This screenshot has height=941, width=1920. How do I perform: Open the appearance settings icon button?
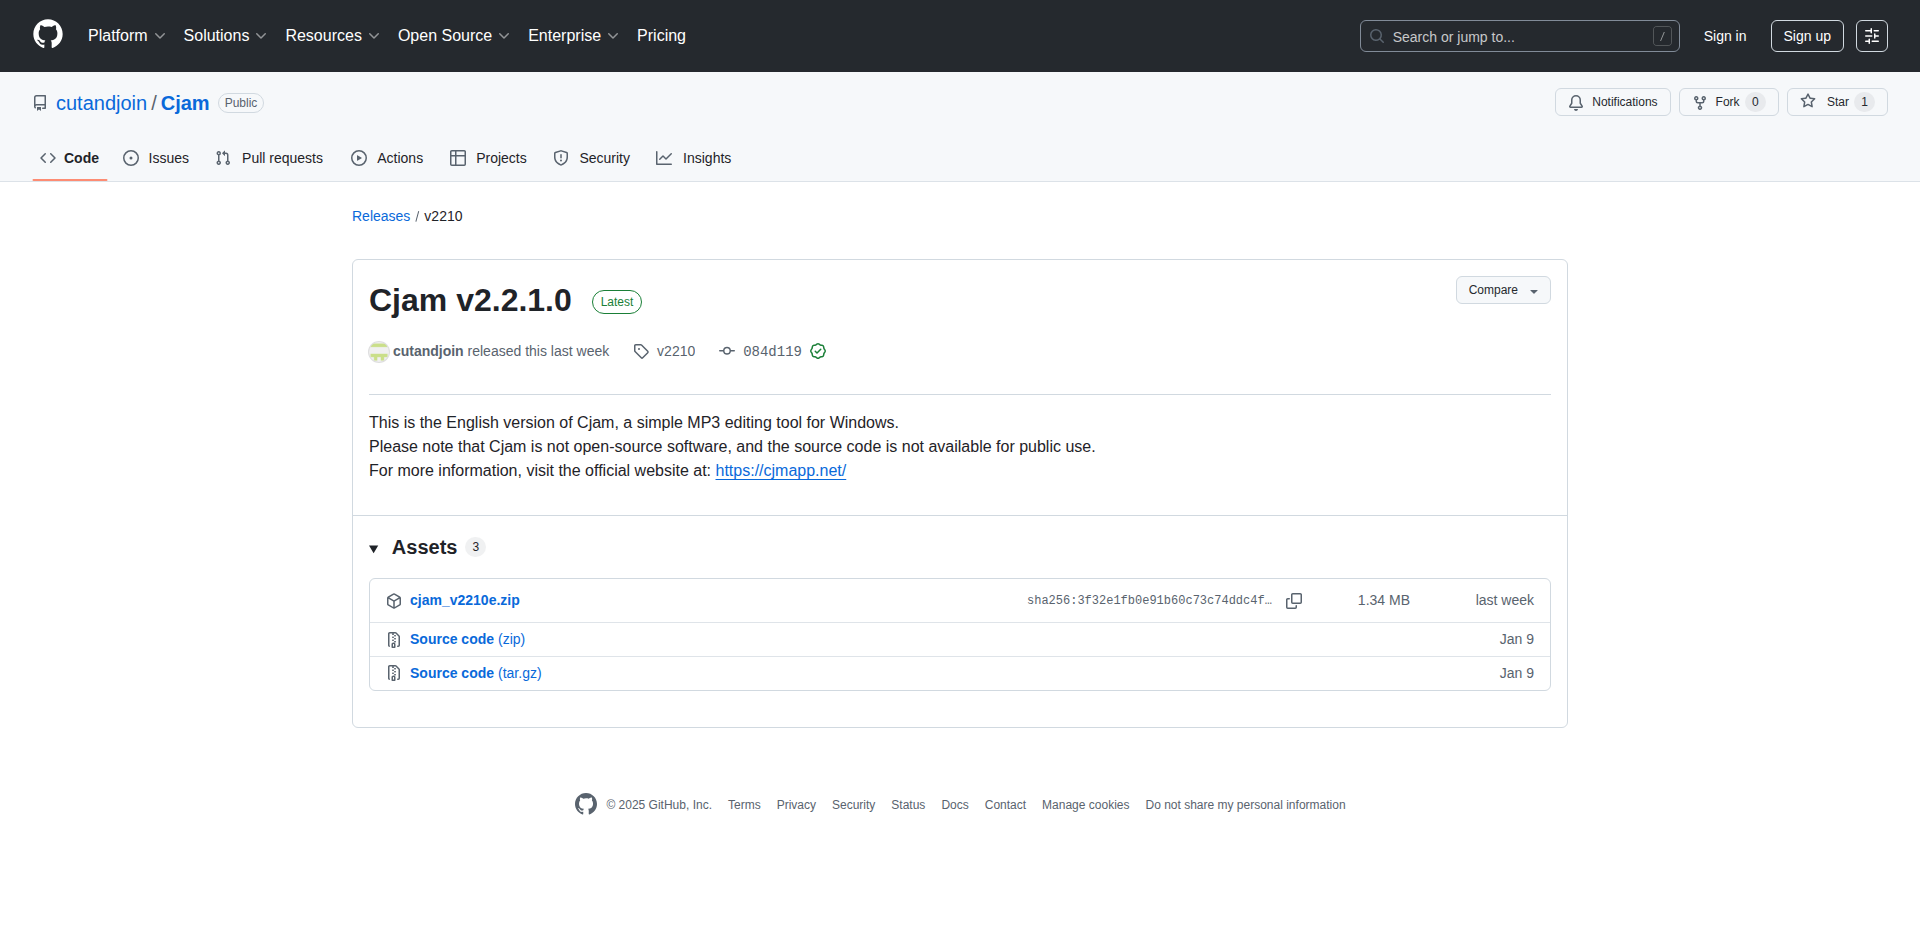[x=1872, y=36]
